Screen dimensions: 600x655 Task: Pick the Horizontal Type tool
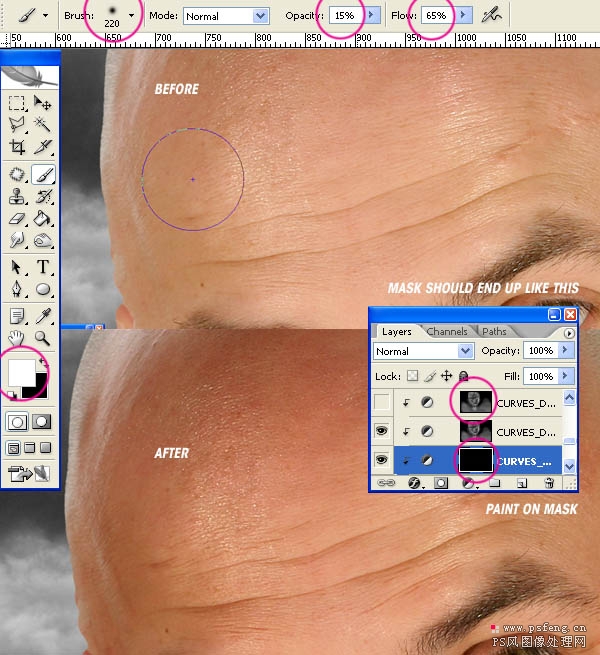point(43,267)
